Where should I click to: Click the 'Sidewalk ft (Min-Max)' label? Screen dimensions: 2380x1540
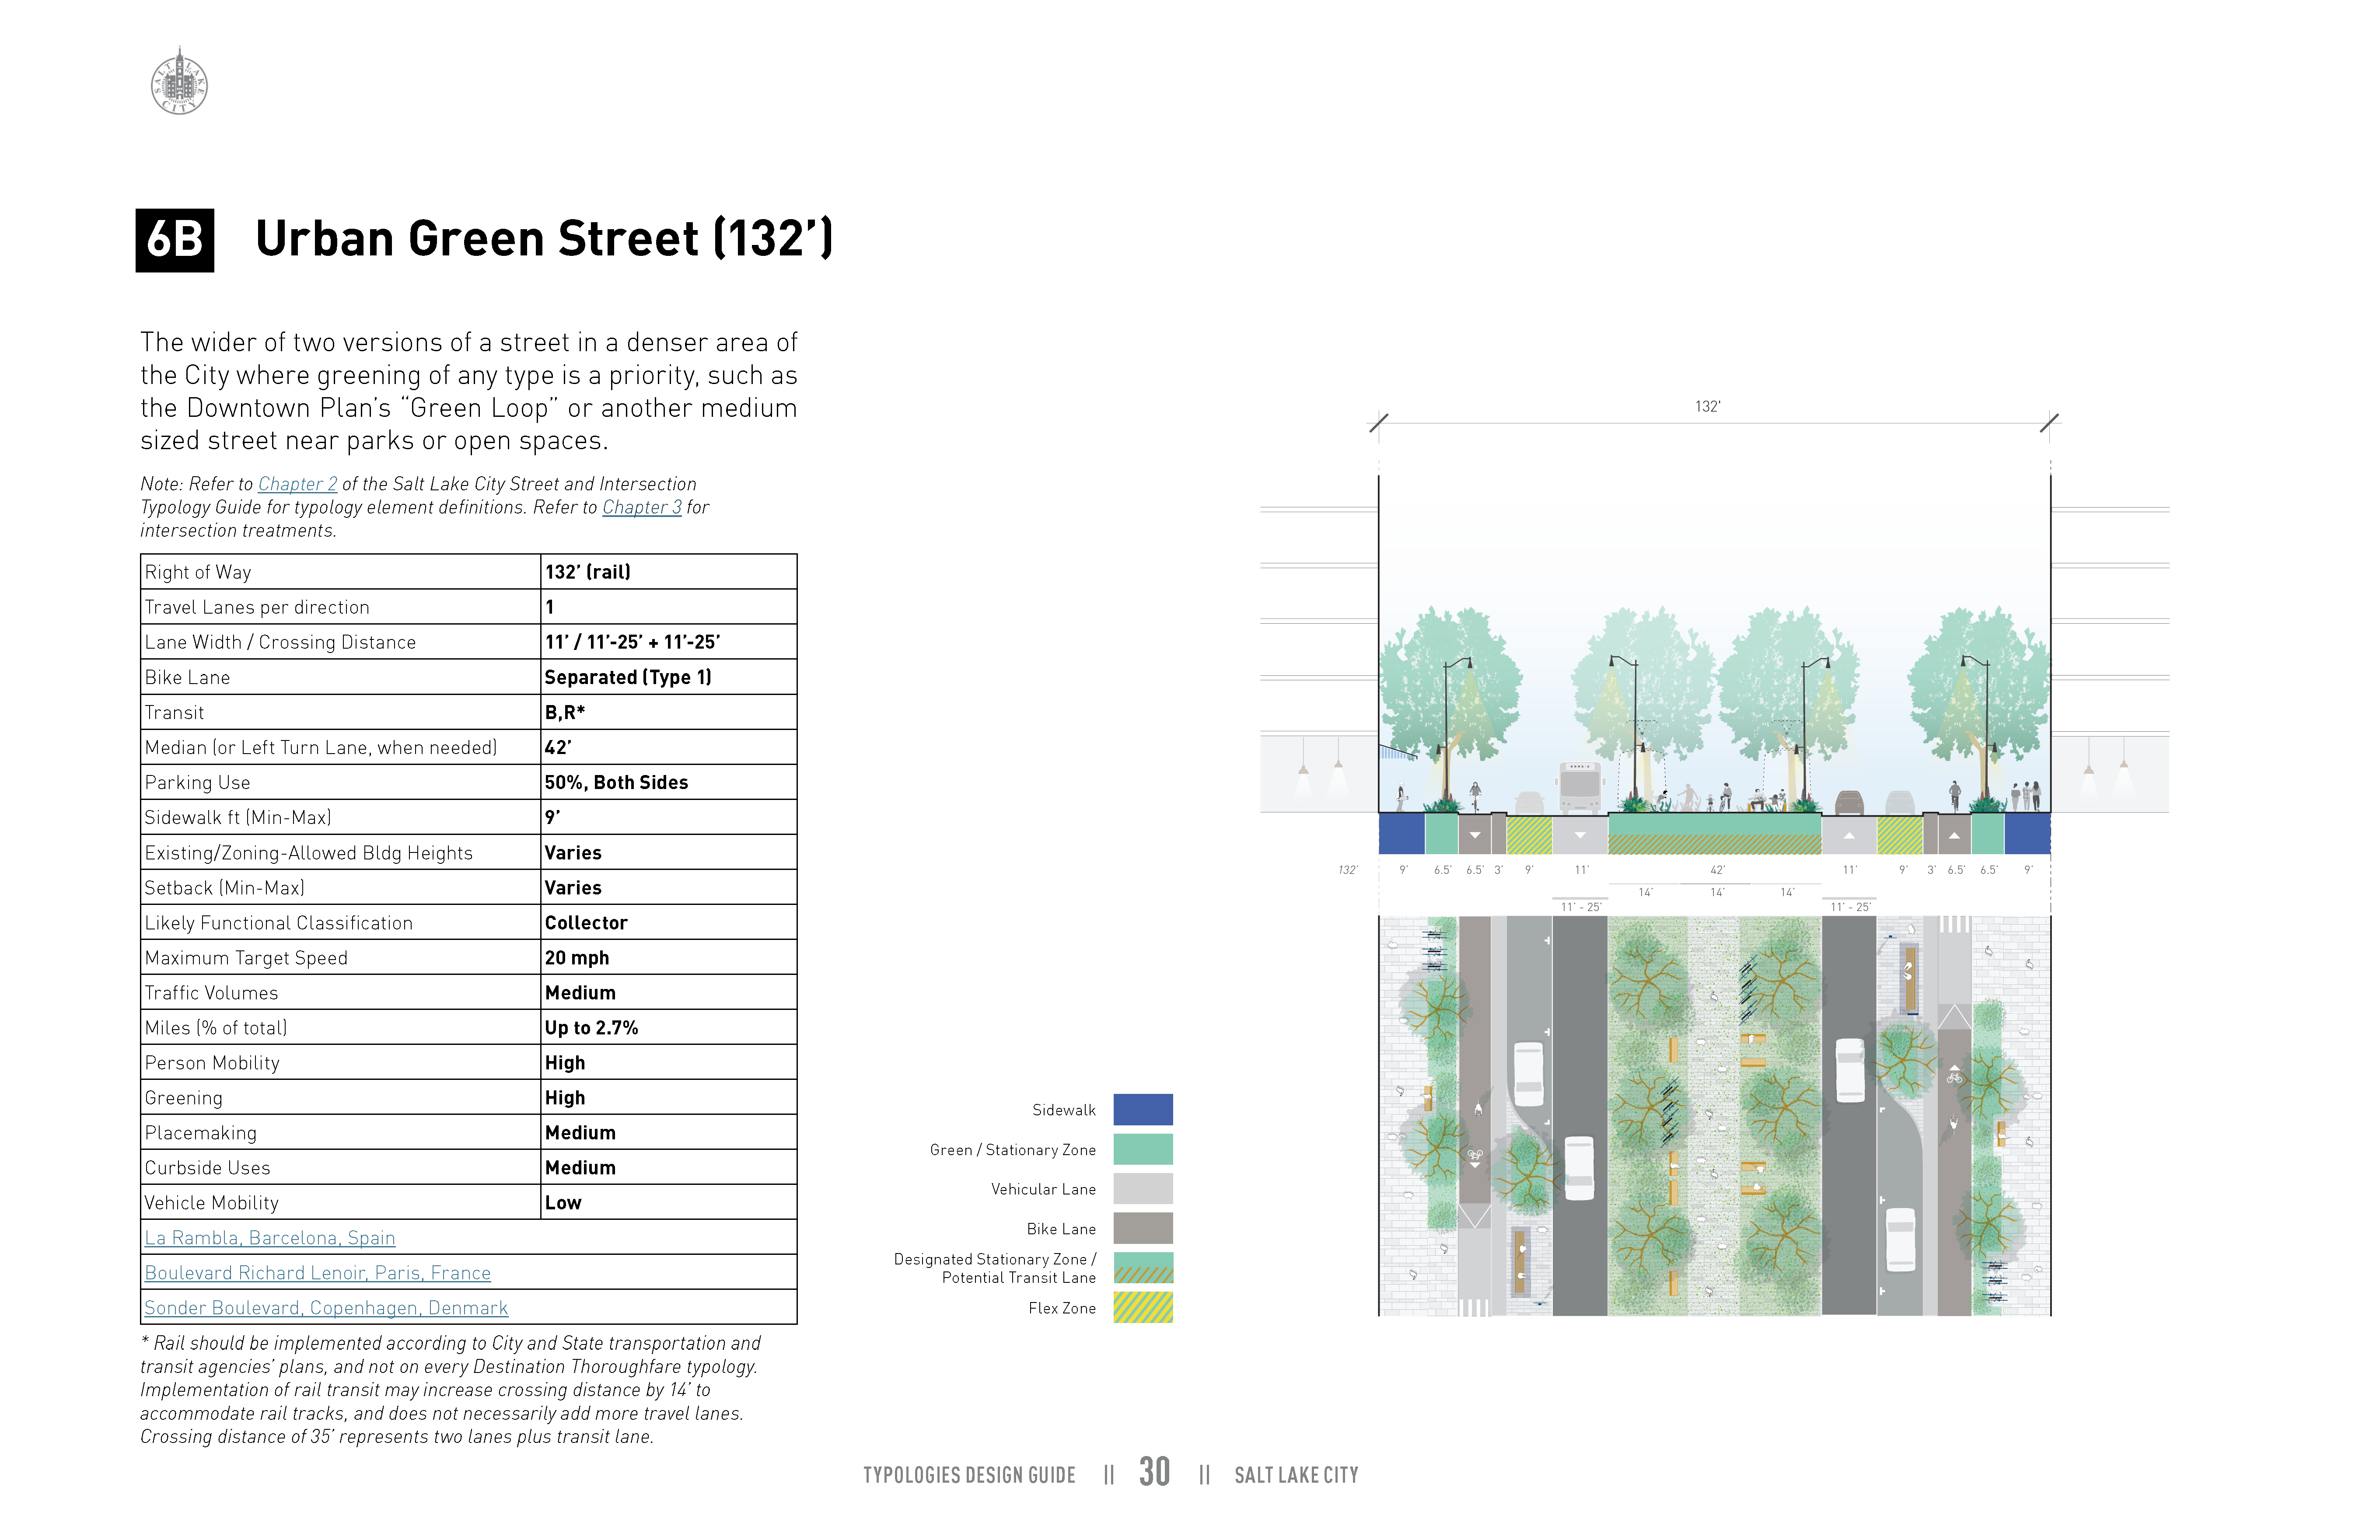pos(238,817)
